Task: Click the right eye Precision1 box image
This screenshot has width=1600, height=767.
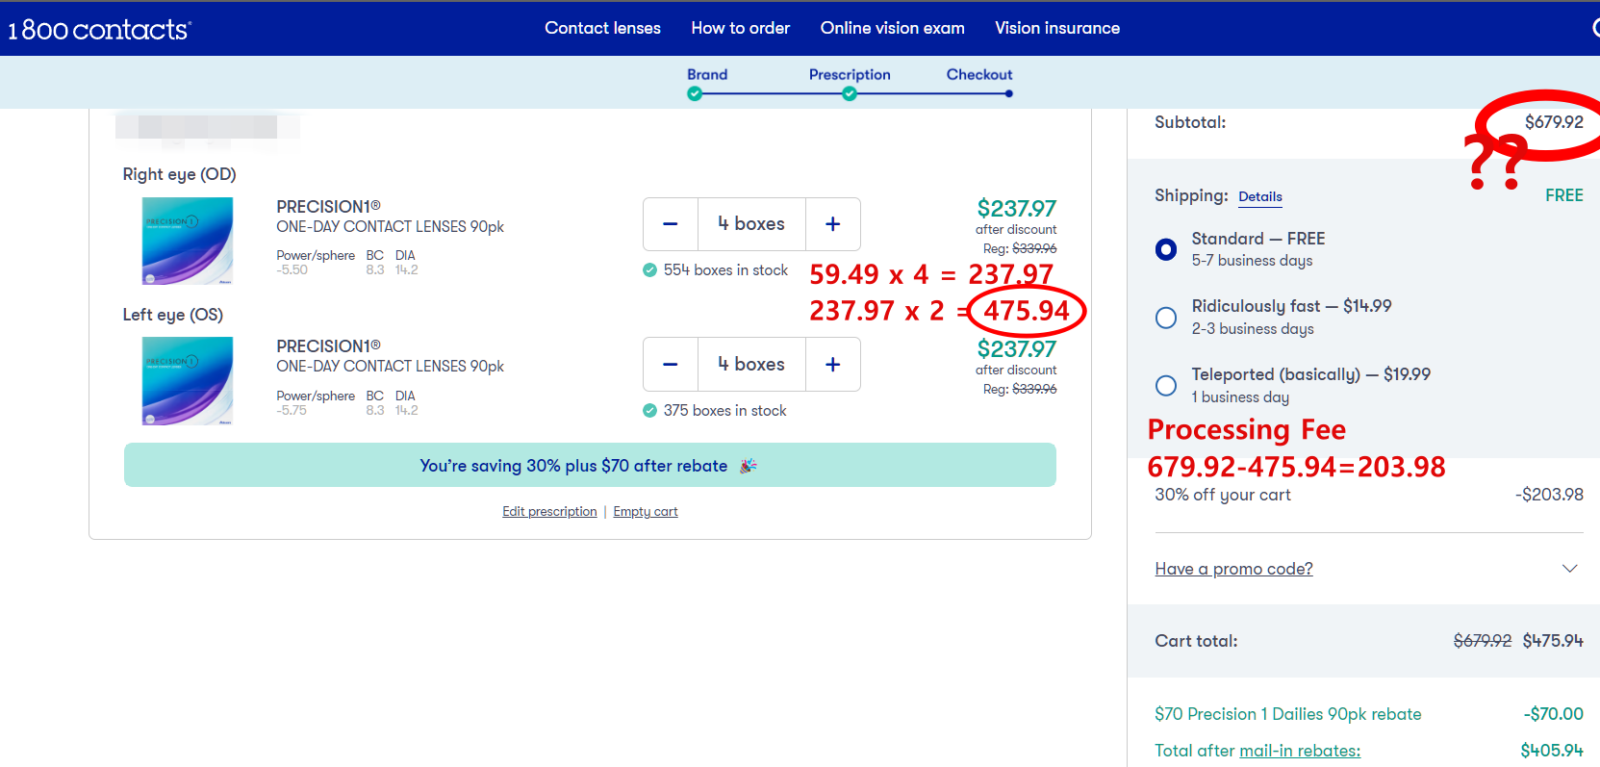Action: pos(188,241)
